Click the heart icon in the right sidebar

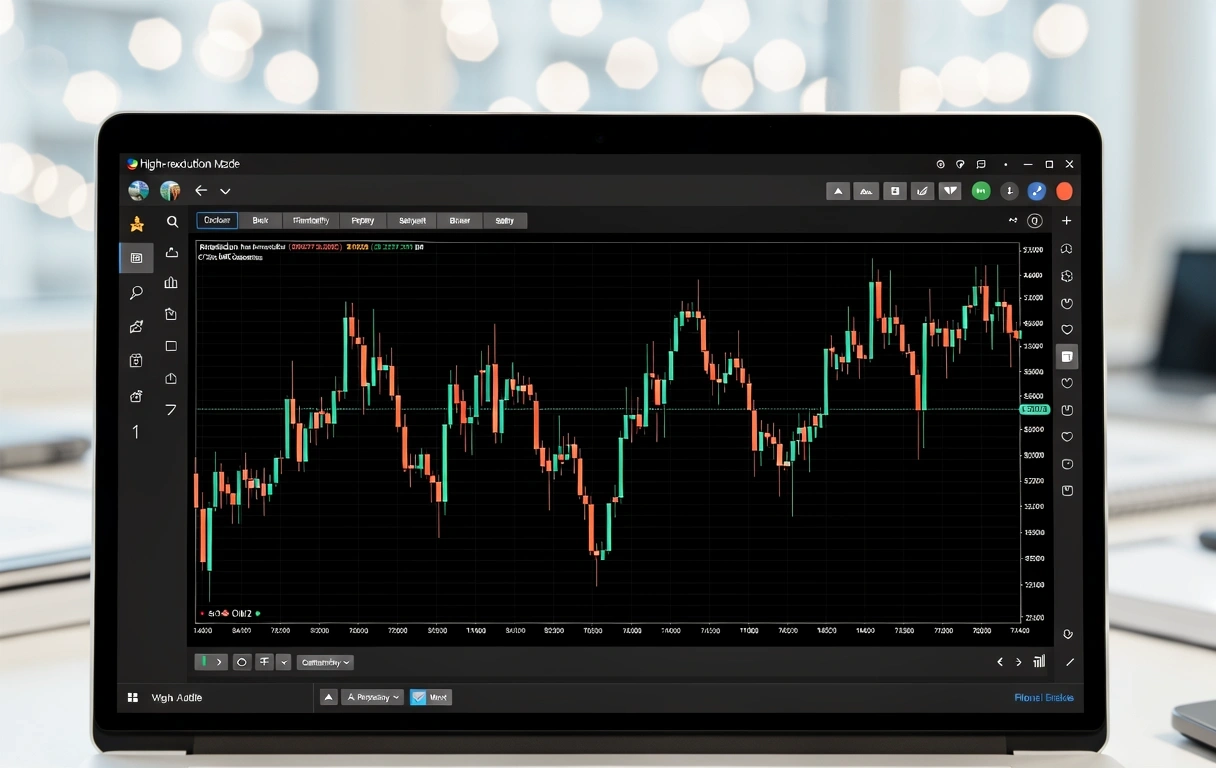pos(1067,329)
